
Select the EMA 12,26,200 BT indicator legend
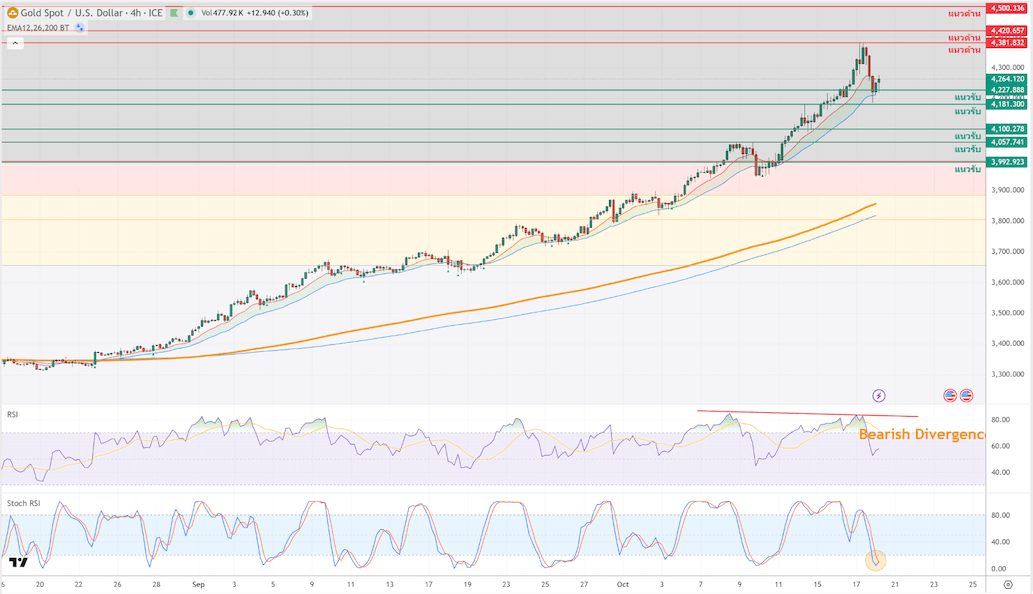[38, 28]
